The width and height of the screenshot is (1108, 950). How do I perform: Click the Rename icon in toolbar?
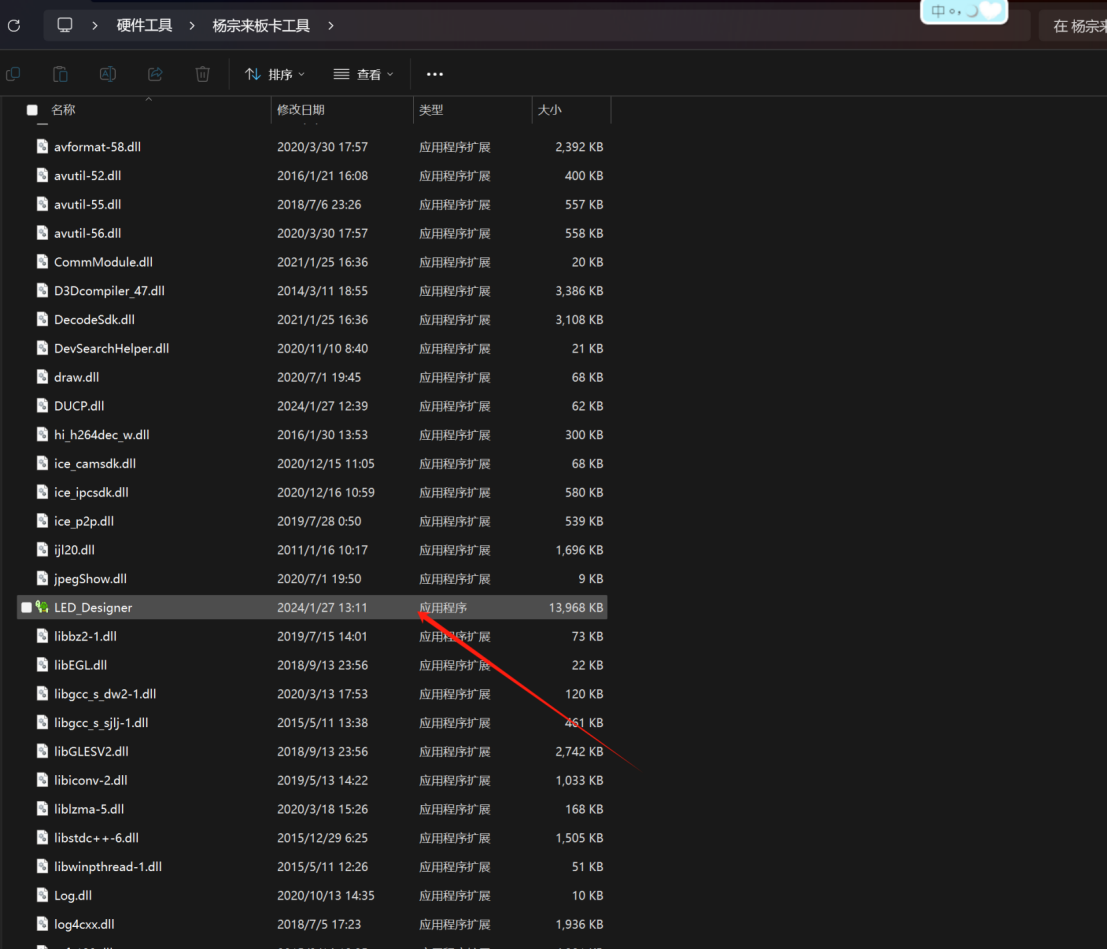click(x=108, y=74)
